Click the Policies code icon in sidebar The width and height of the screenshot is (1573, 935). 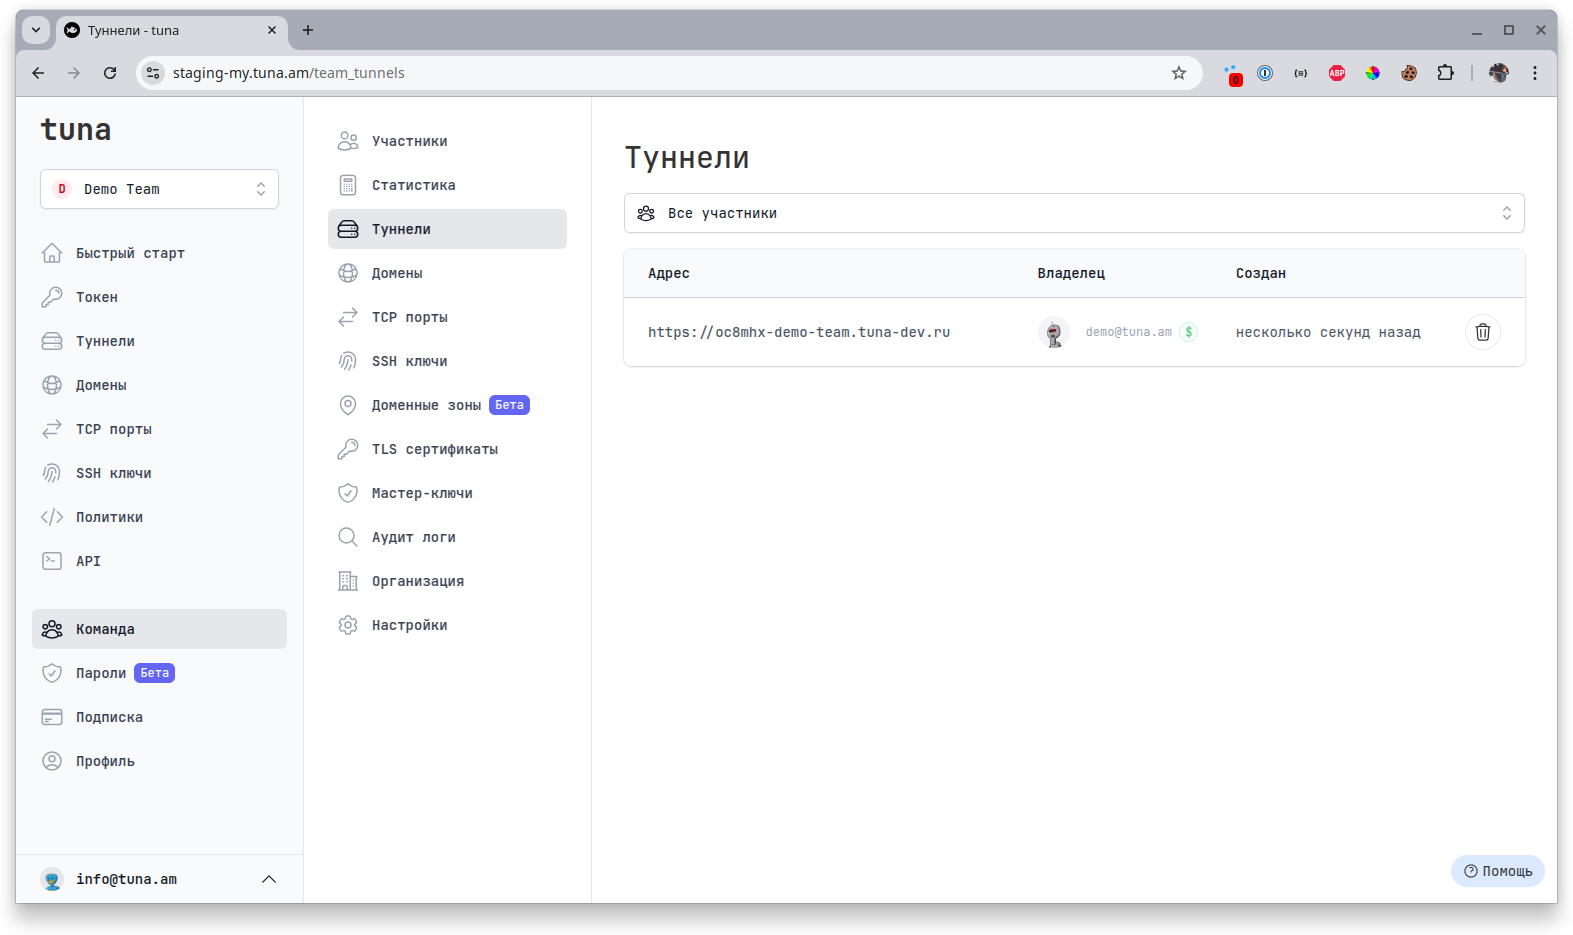pyautogui.click(x=52, y=517)
